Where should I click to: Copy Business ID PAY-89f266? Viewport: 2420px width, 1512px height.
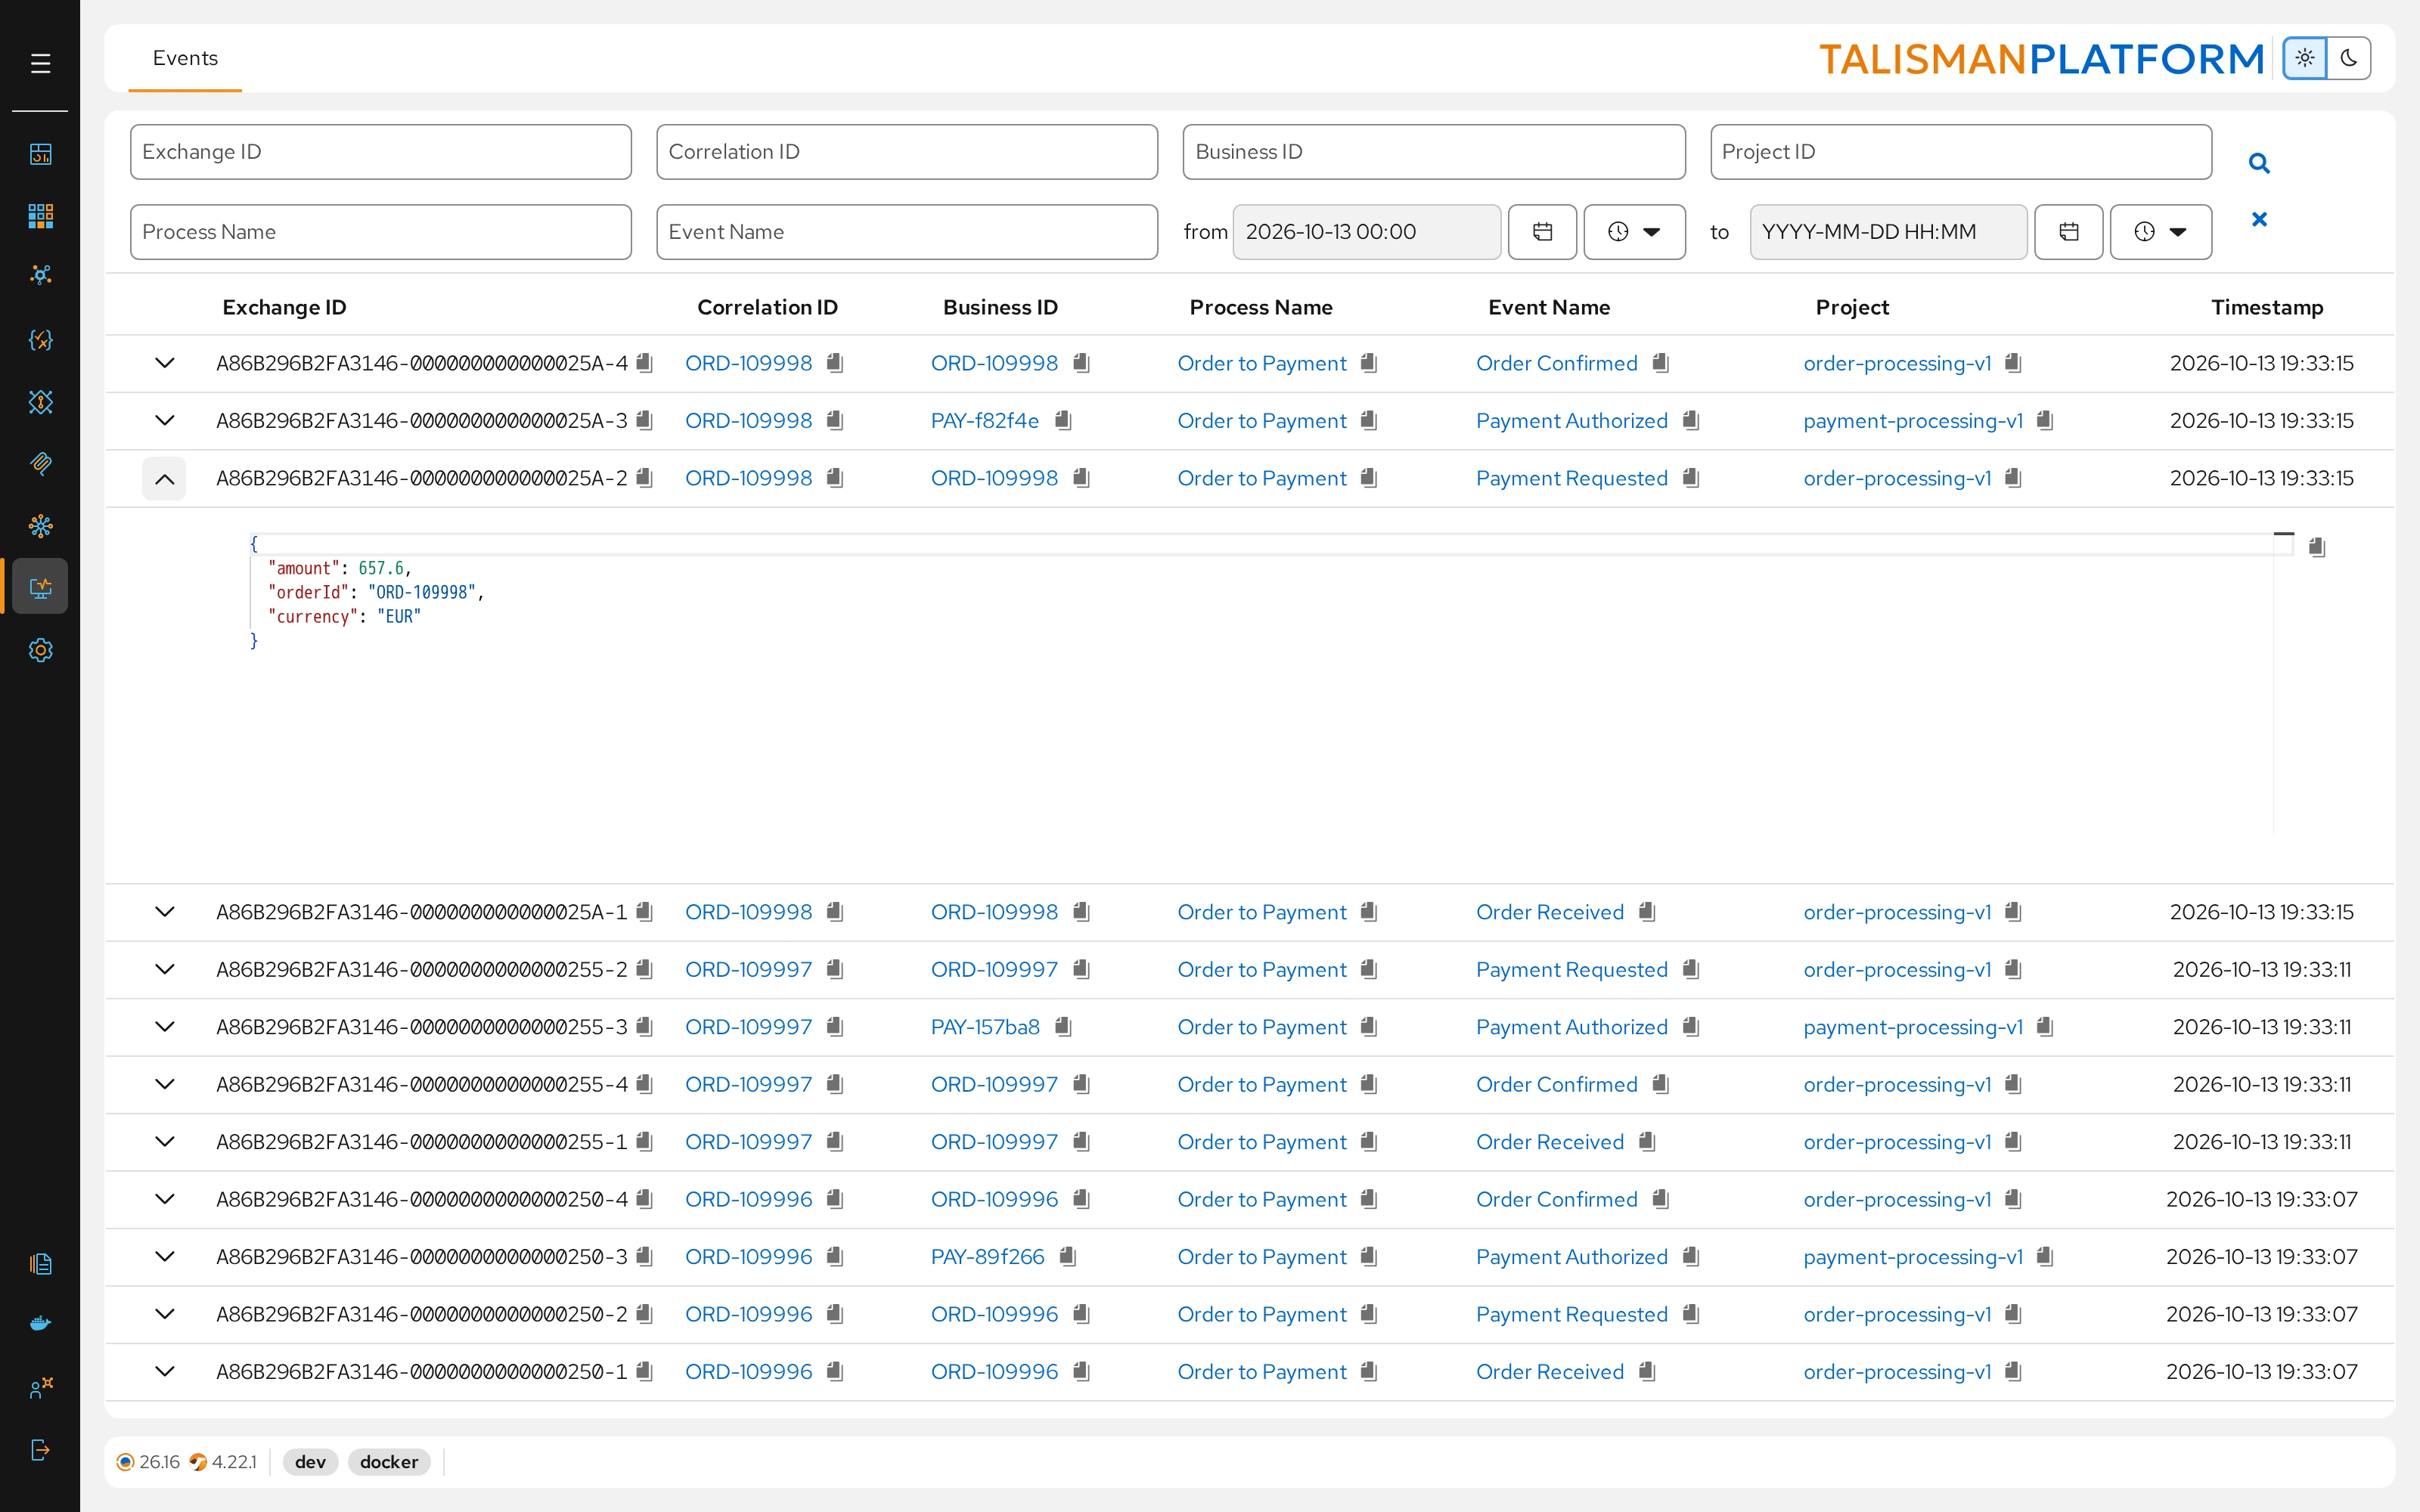point(1068,1257)
